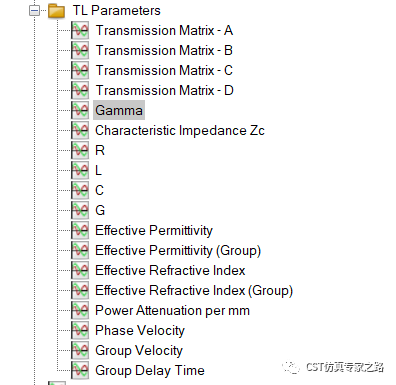This screenshot has height=385, width=396.
Task: Select Effective Refractive Index (Group) entry
Action: 194,291
